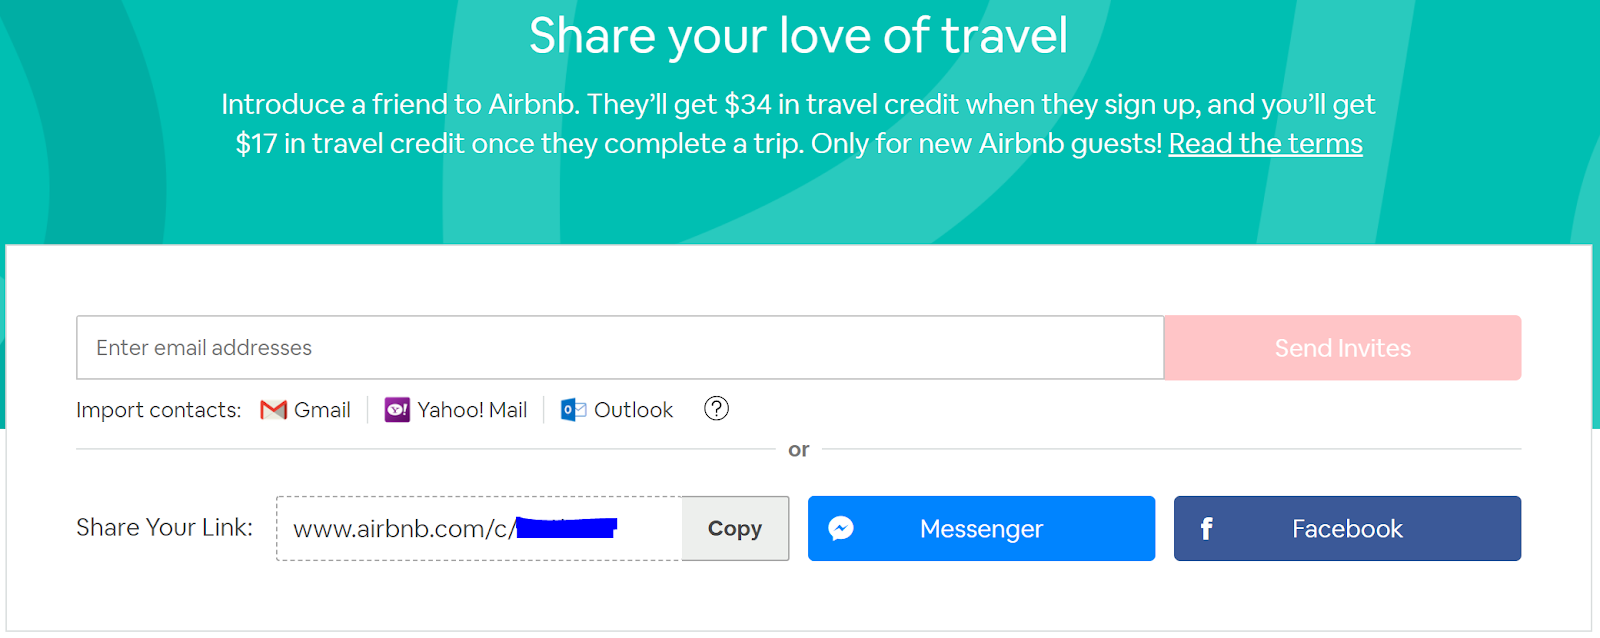Open the Read the terms link
Screen dimensions: 1600x638
(x=1265, y=144)
